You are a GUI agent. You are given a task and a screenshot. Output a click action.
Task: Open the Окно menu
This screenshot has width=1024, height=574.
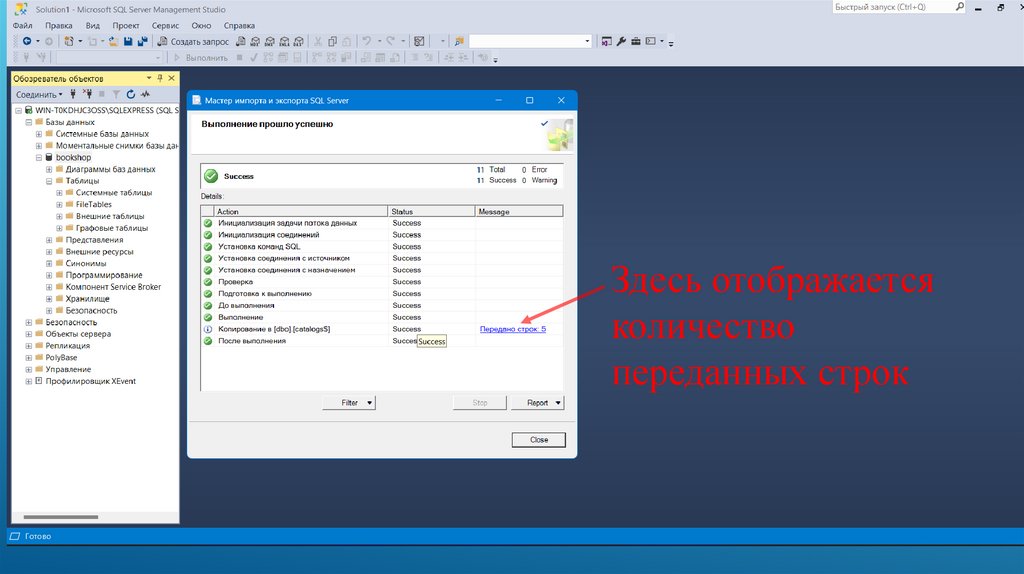point(201,25)
